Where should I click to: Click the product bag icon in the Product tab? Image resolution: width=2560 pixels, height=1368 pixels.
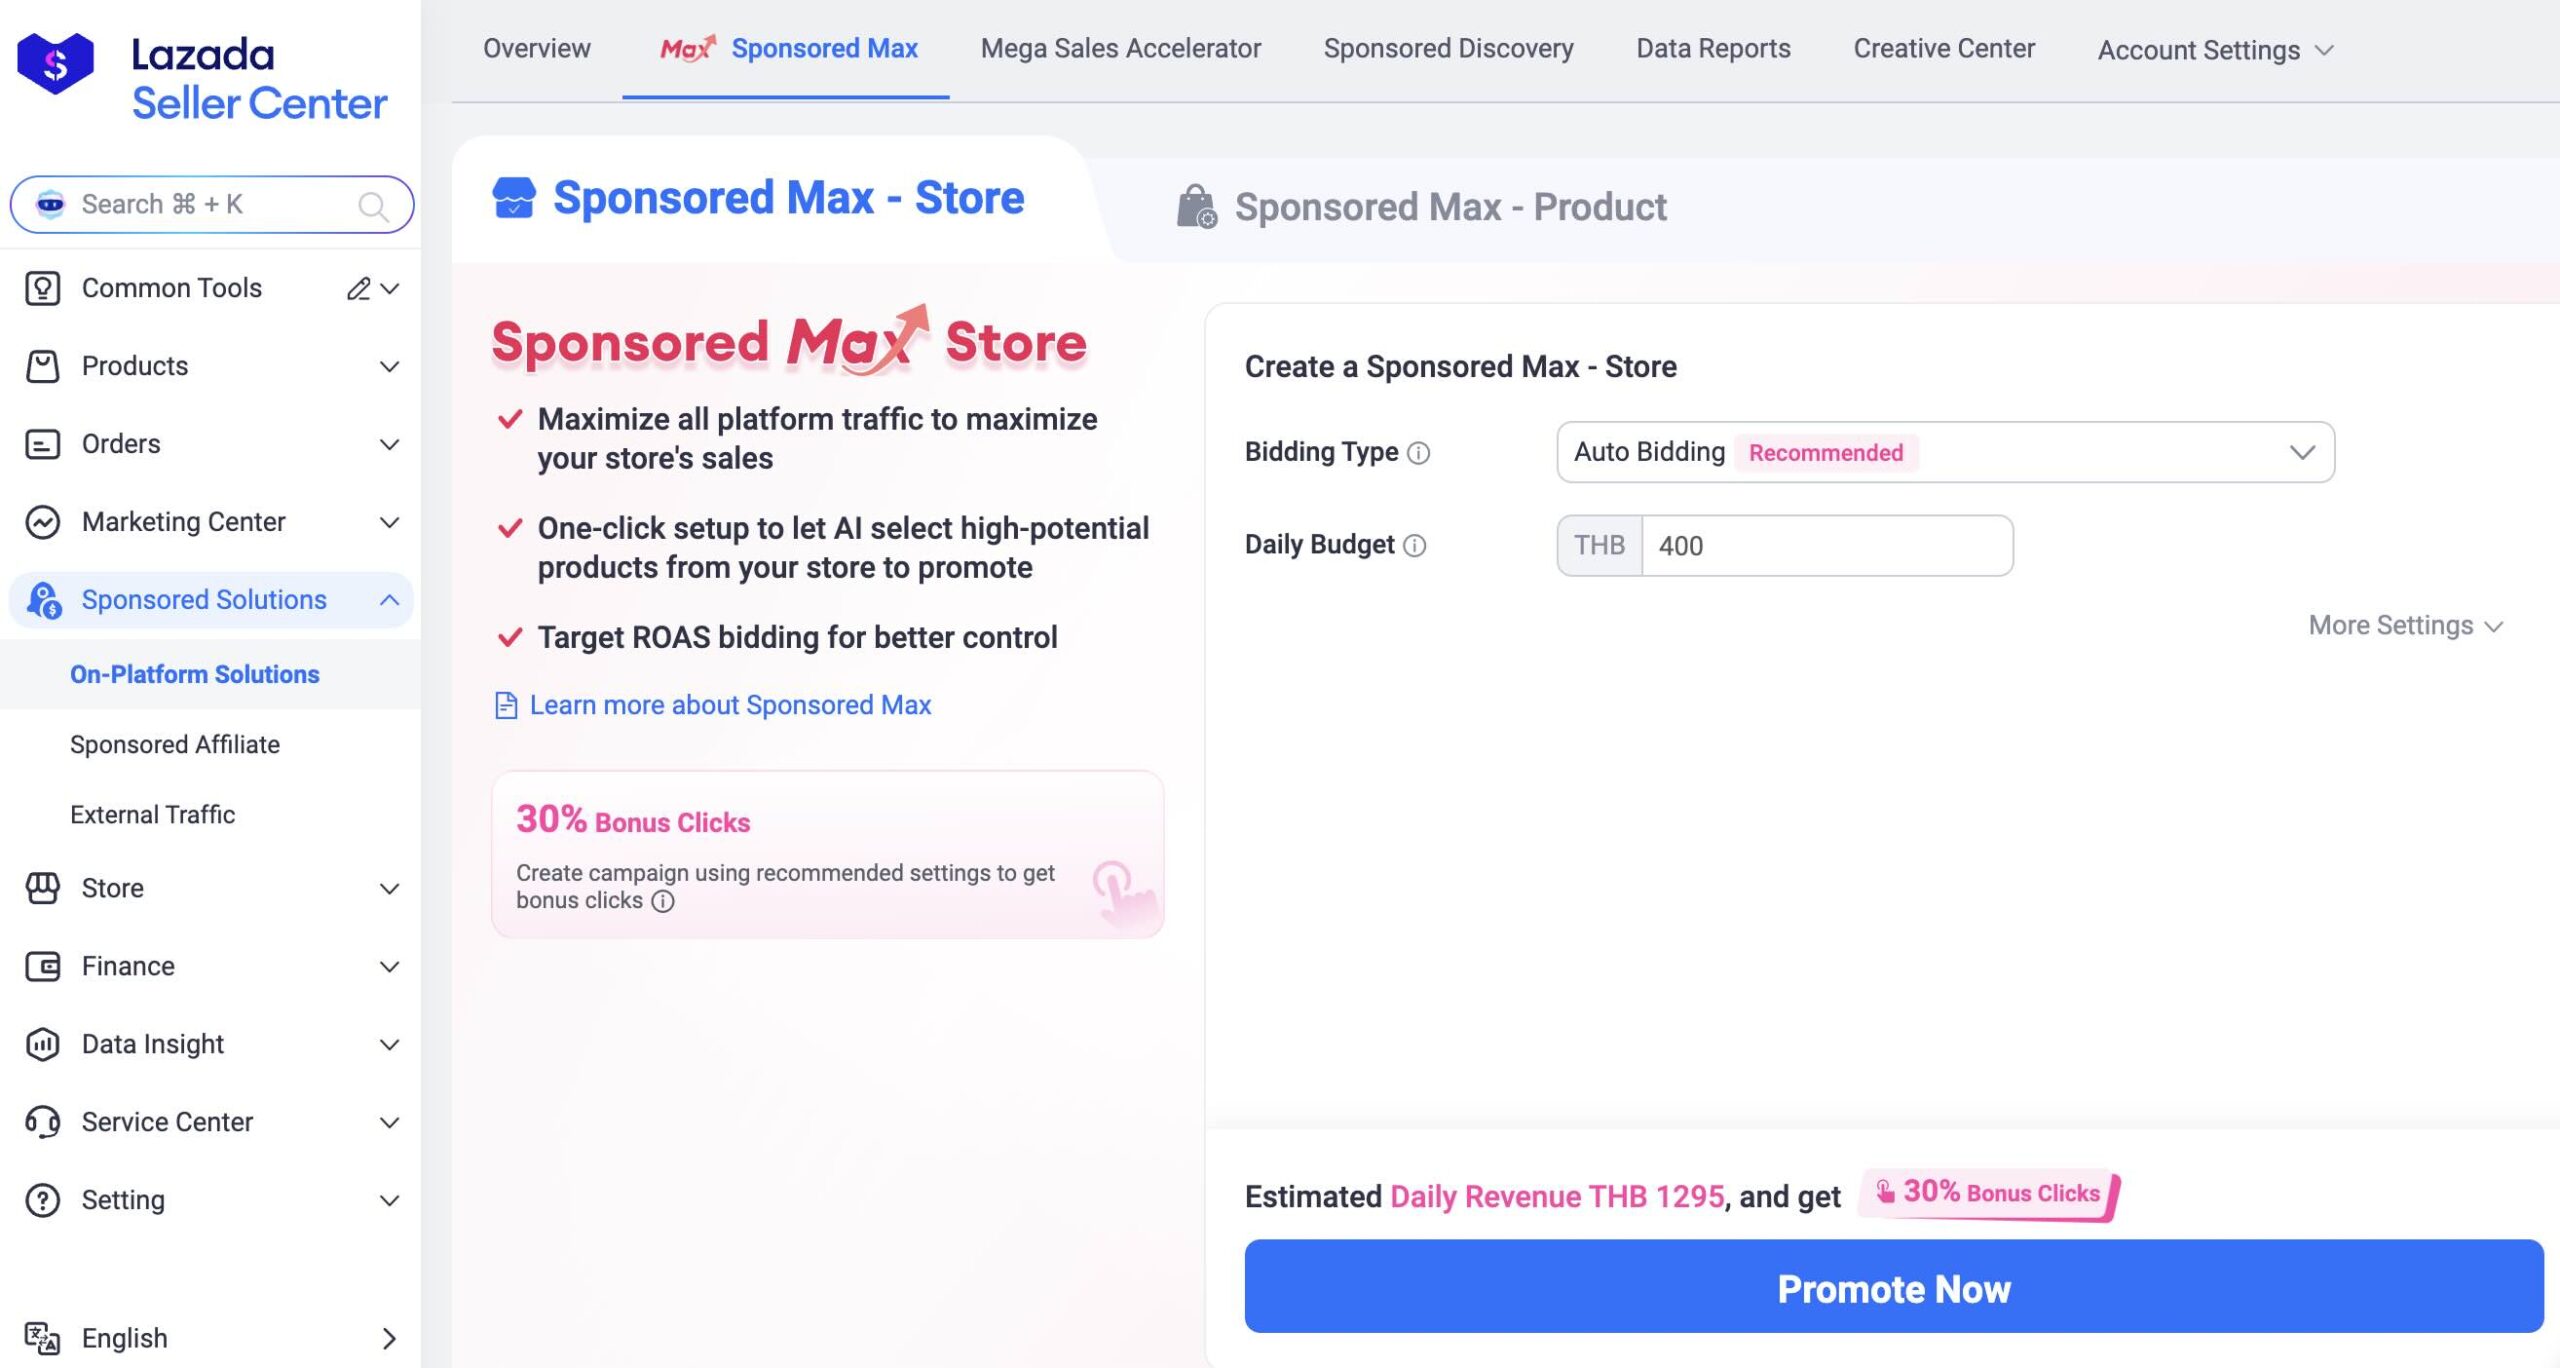point(1196,207)
